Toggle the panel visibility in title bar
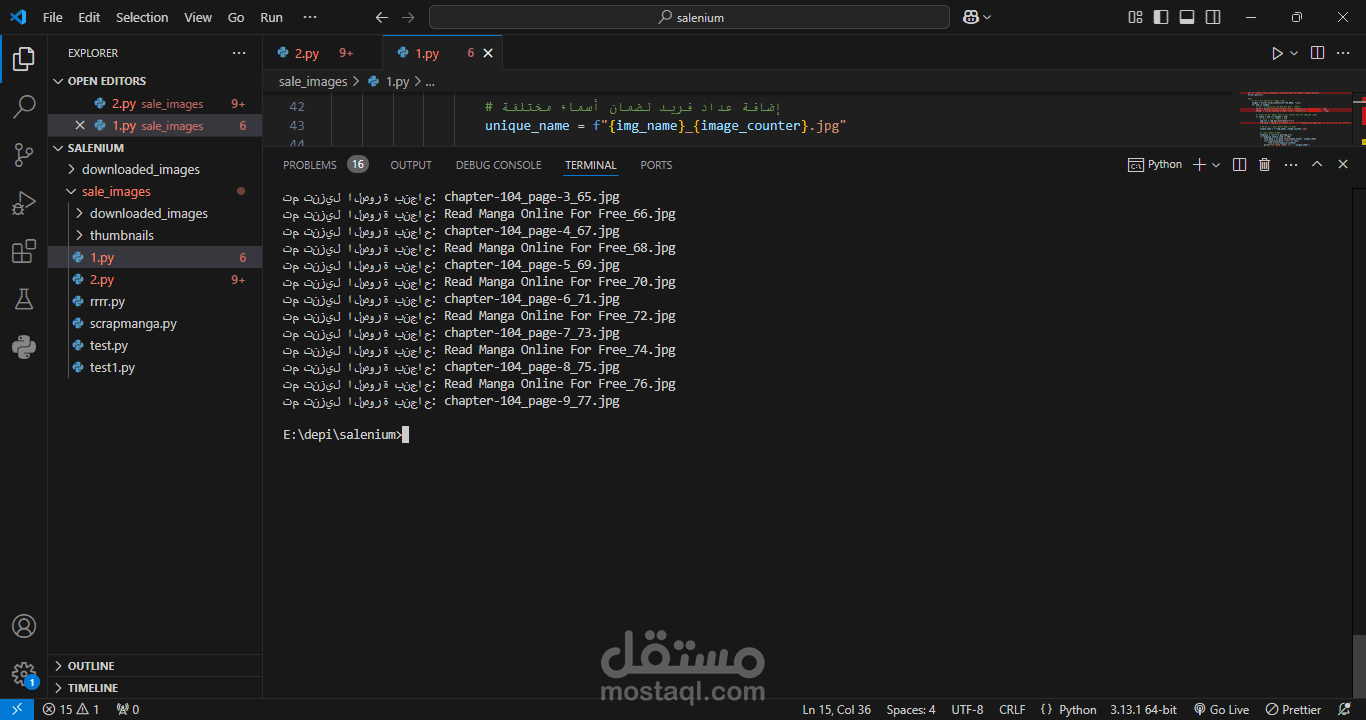This screenshot has height=720, width=1366. 1186,16
